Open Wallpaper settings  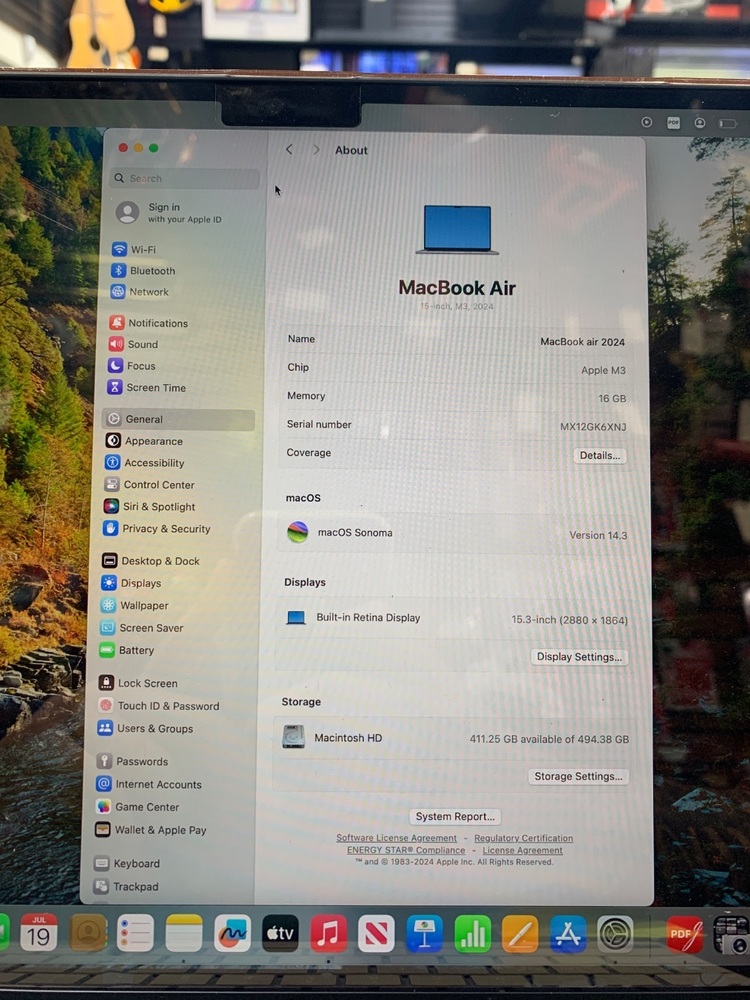tap(135, 605)
